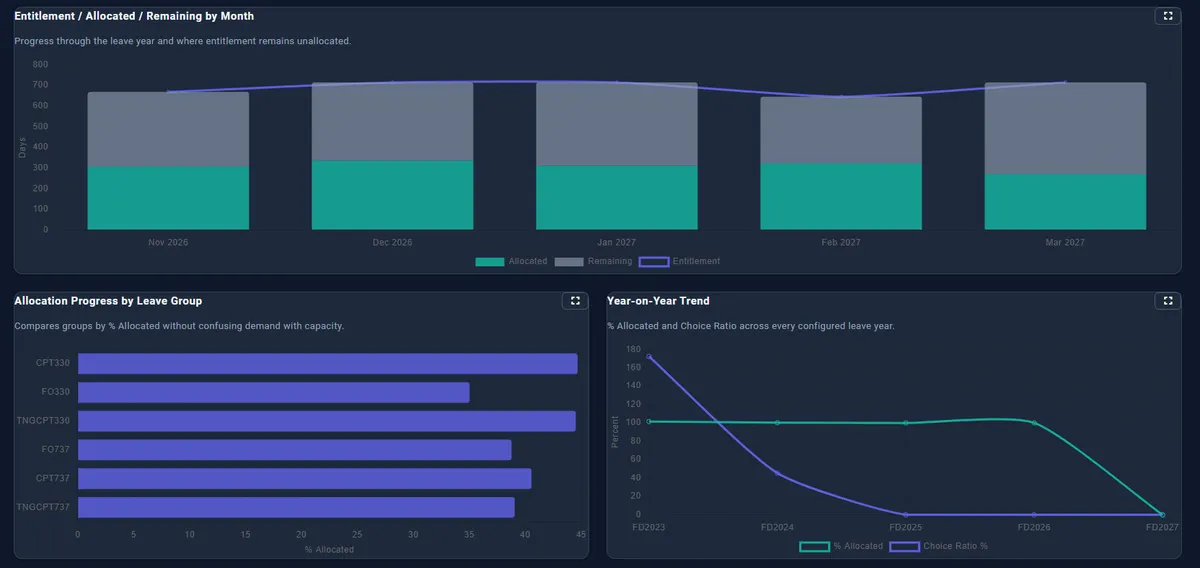This screenshot has height=568, width=1200.
Task: Click the Year-on-Year Trend title
Action: point(658,300)
